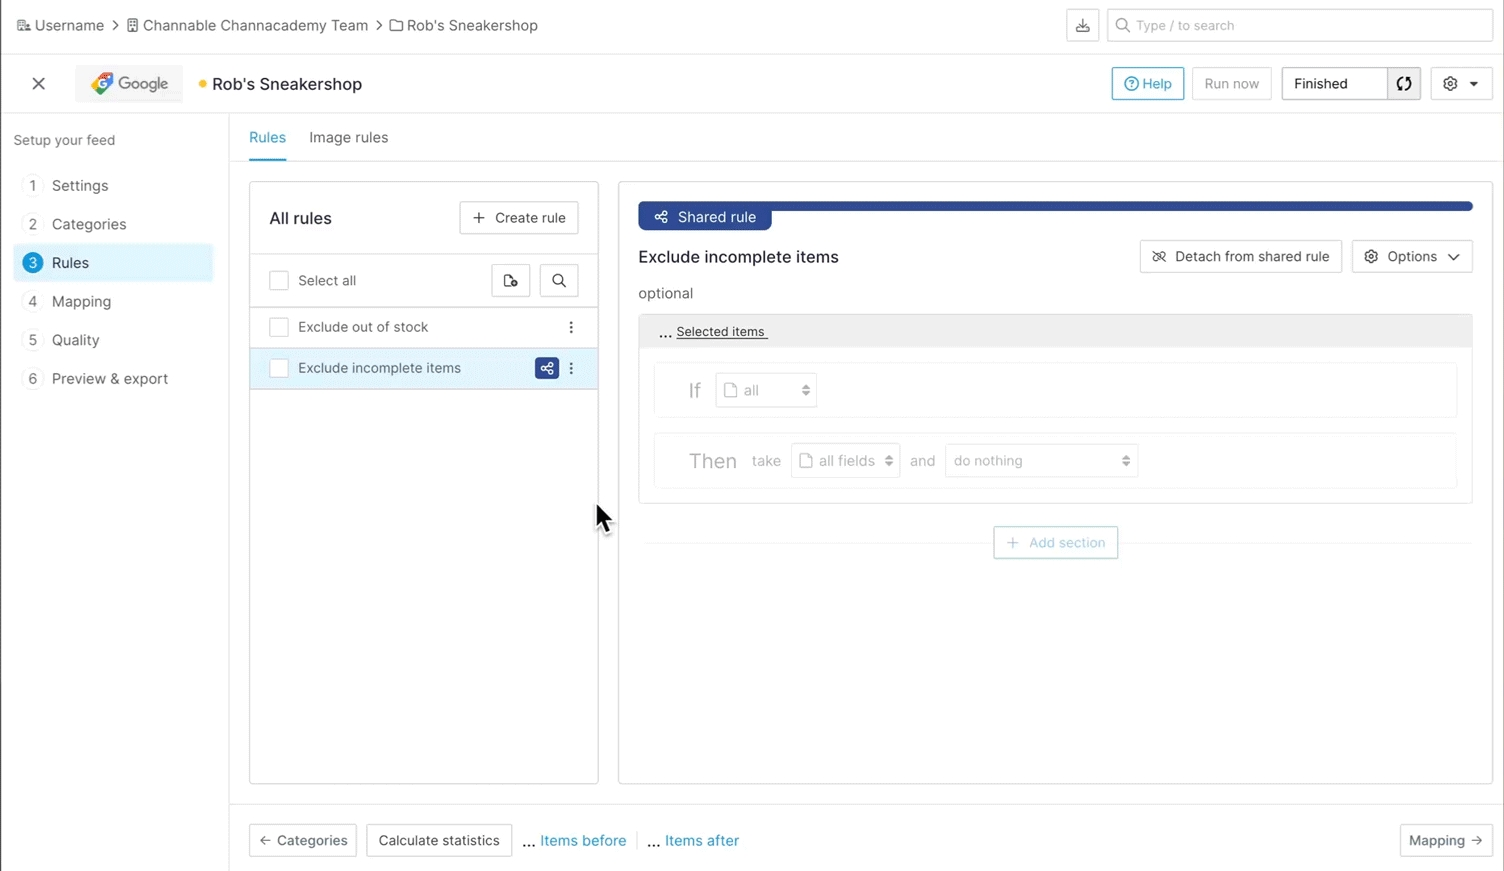Go to the Mapping step in sidebar
1504x871 pixels.
coord(81,302)
